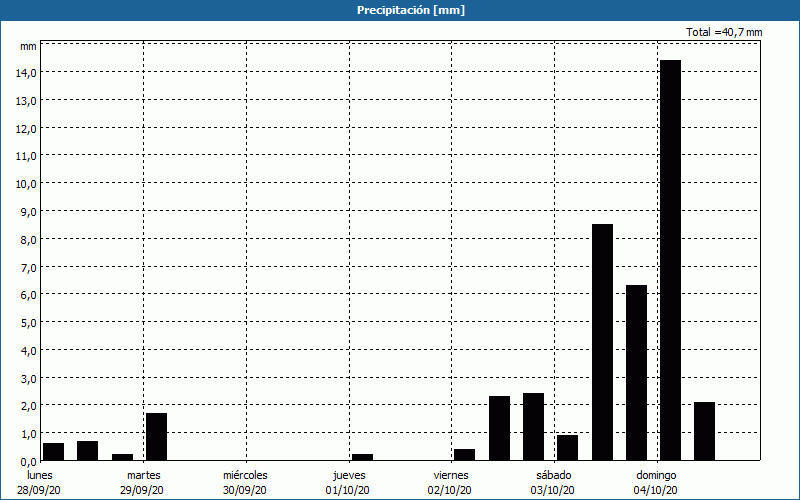Click the tiny bar just before the martes gridline
The height and width of the screenshot is (500, 800).
pyautogui.click(x=122, y=457)
